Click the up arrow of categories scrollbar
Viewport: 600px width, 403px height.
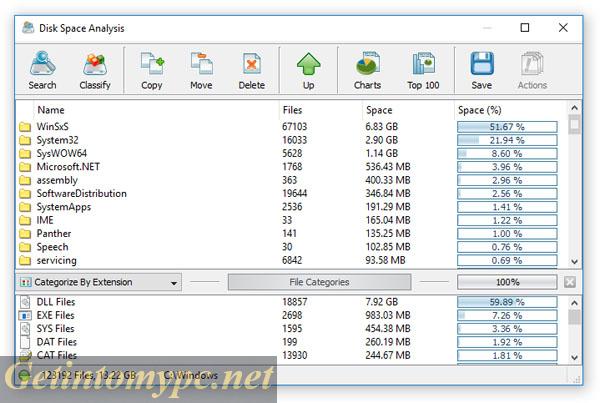(x=574, y=303)
